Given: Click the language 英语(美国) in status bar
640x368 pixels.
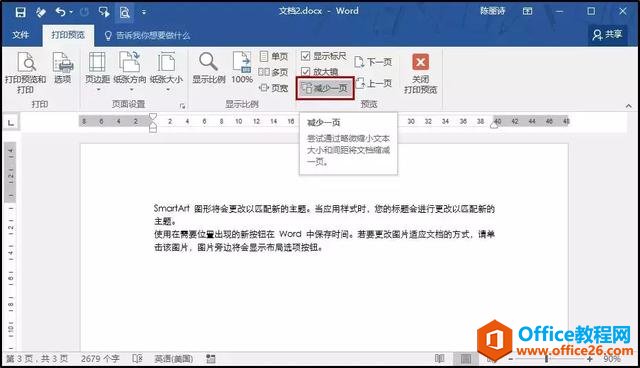Looking at the screenshot, I should [x=174, y=359].
